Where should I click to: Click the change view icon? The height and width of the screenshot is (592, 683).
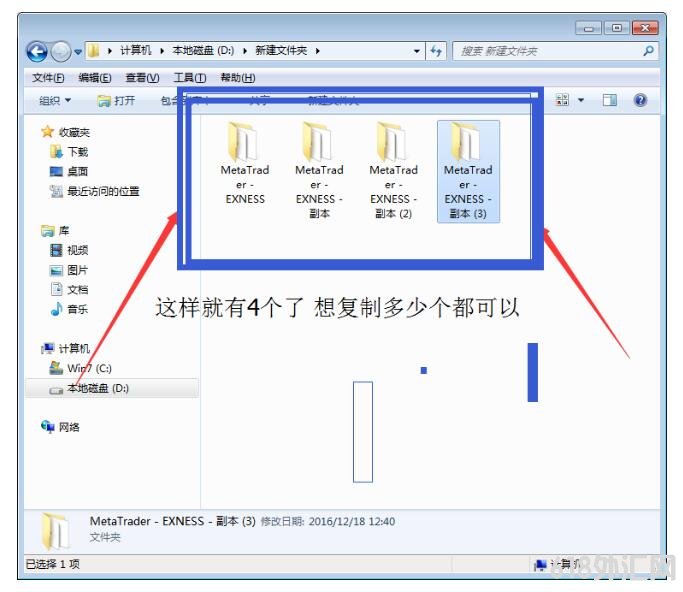click(562, 100)
